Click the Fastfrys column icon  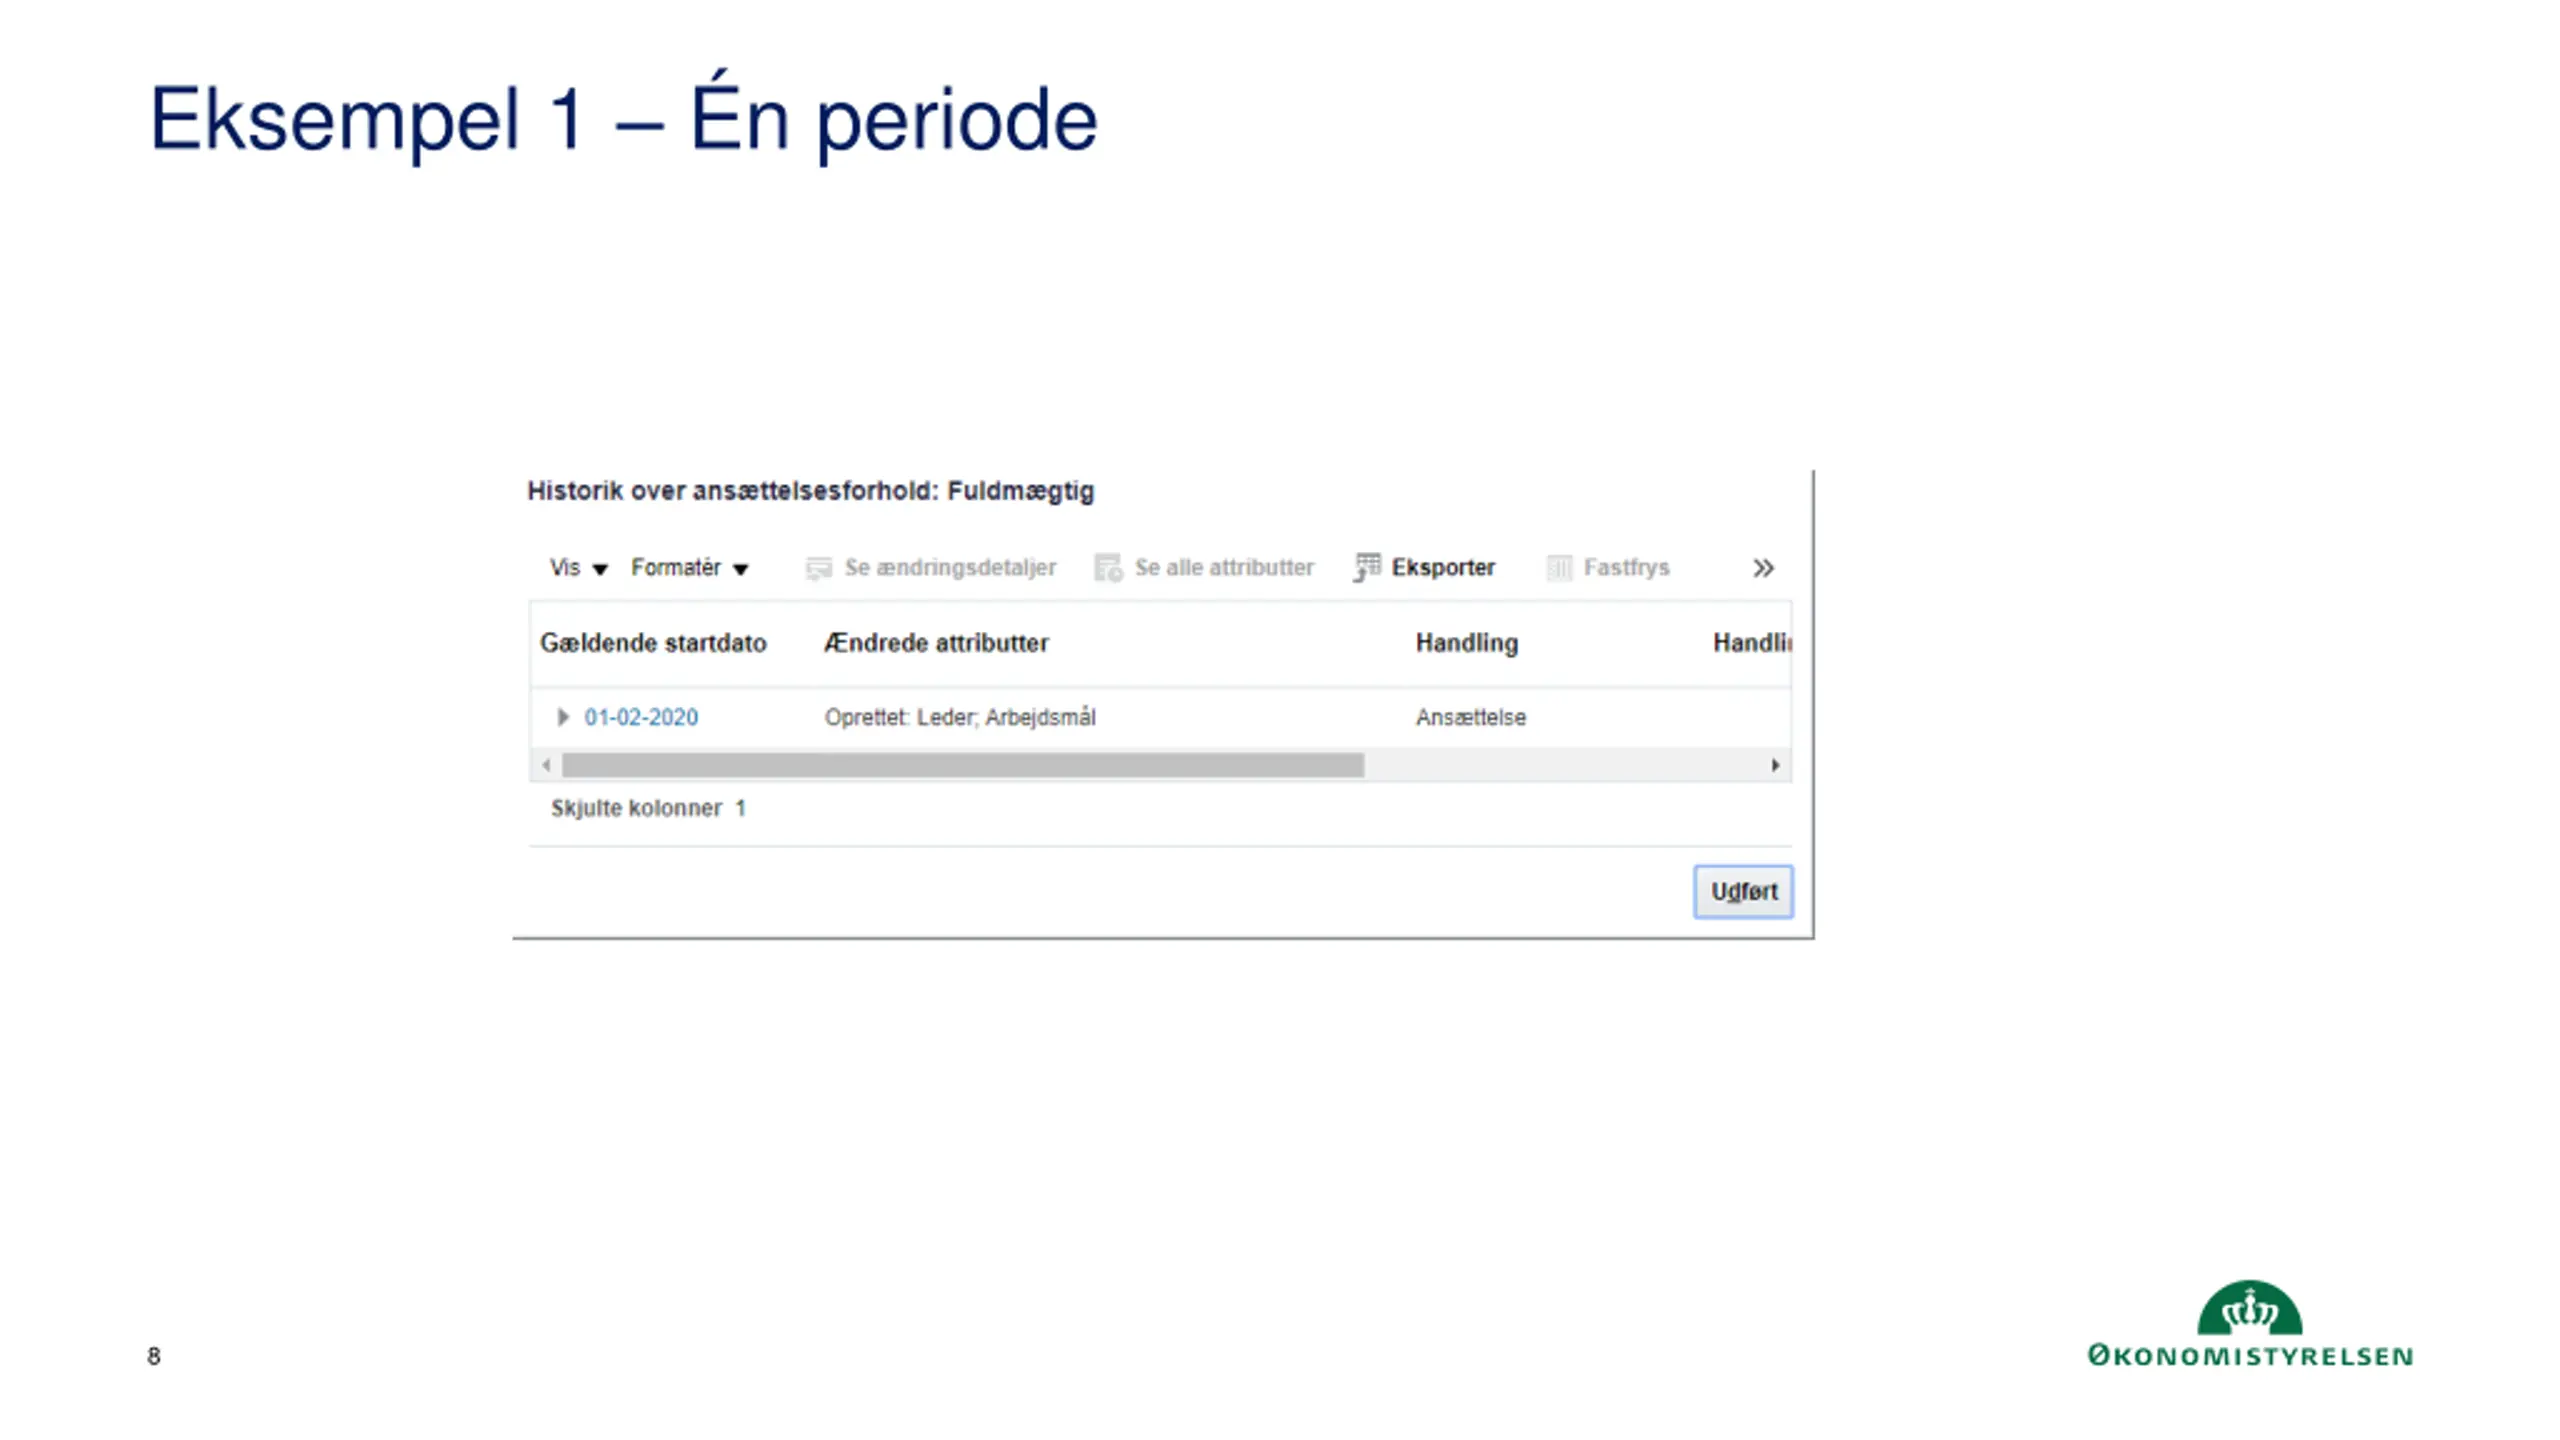[x=1559, y=568]
